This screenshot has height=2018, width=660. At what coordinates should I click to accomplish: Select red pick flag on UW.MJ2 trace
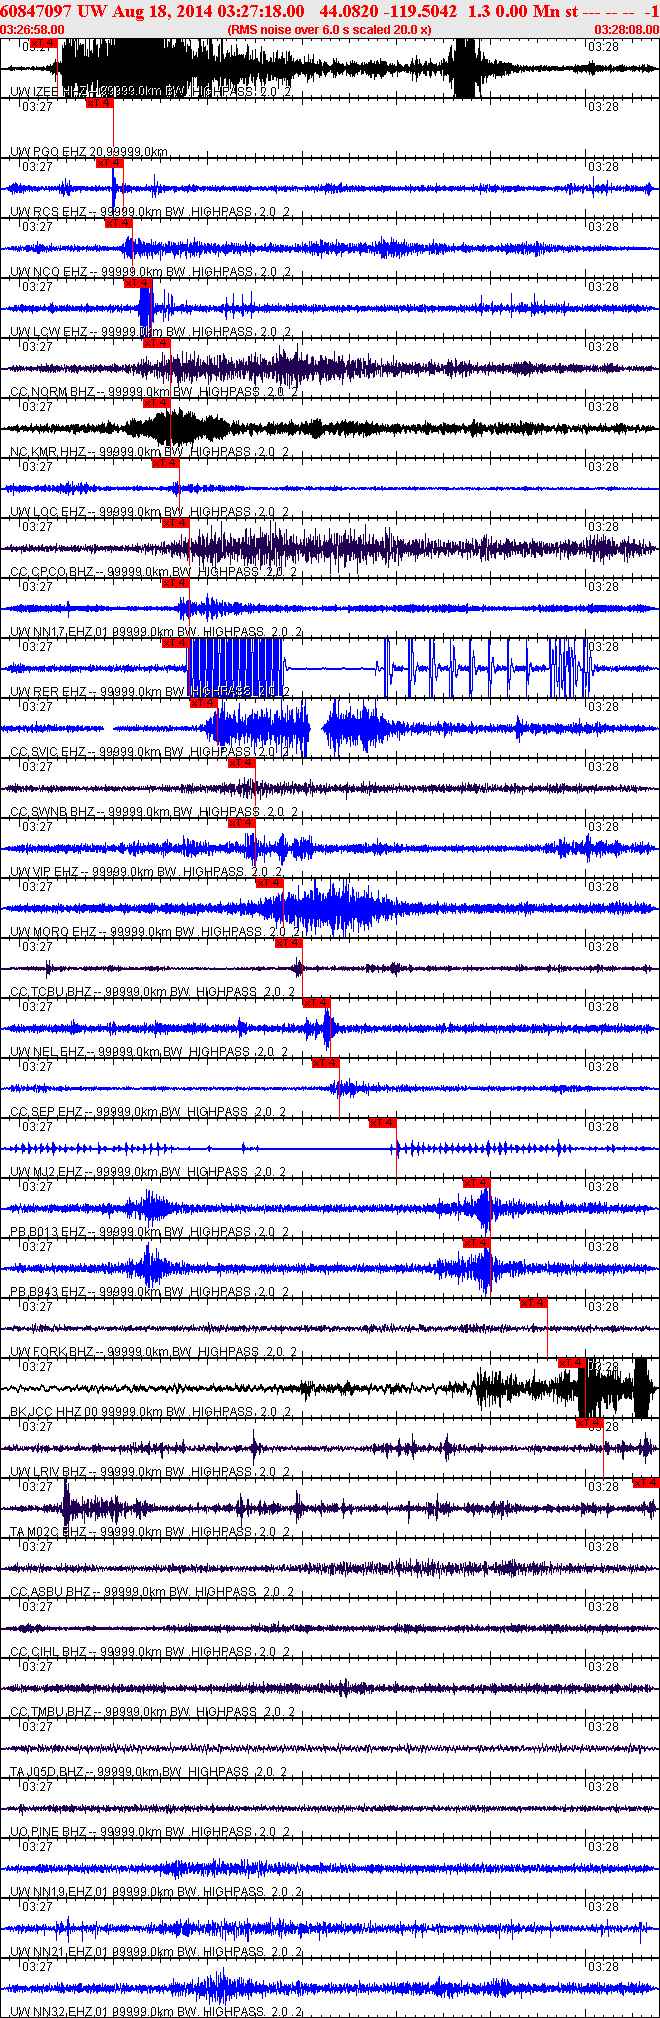pyautogui.click(x=383, y=1123)
